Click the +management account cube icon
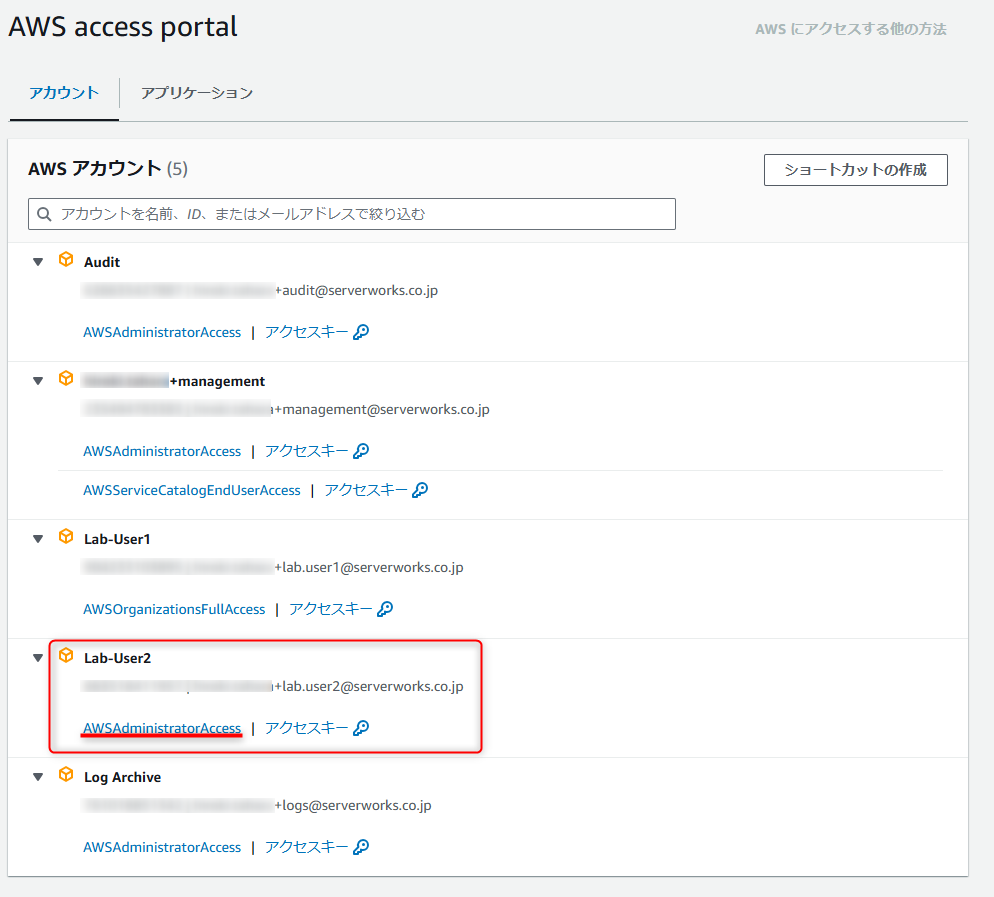The image size is (994, 897). 66,378
